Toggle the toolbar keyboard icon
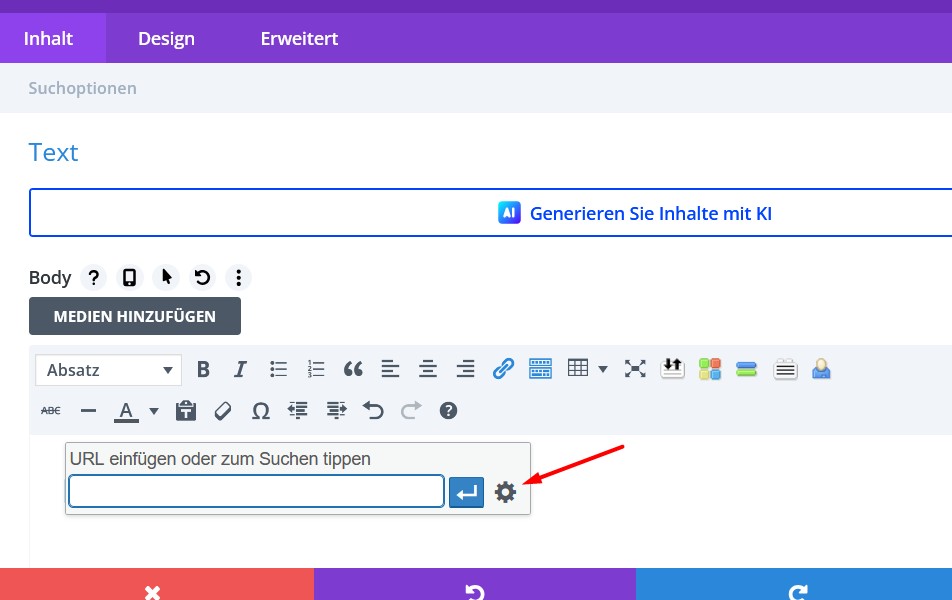This screenshot has height=600, width=952. (540, 369)
